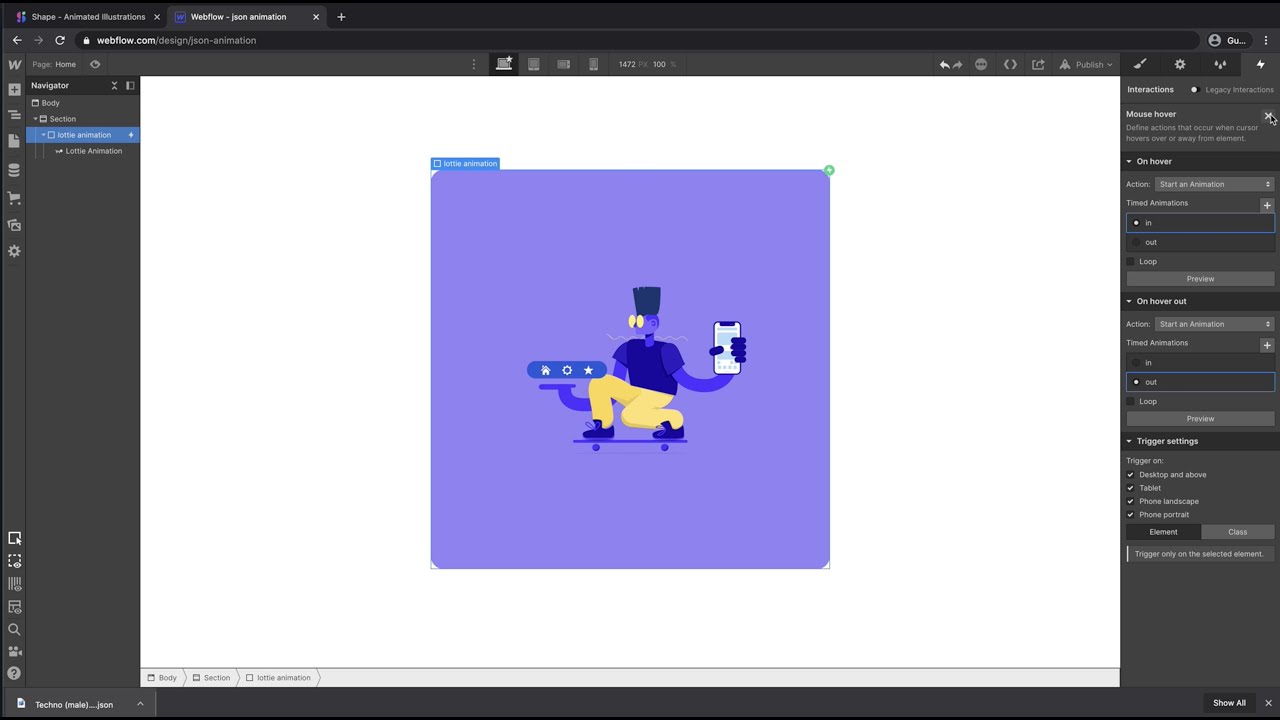Open the Help question mark icon

tap(14, 673)
